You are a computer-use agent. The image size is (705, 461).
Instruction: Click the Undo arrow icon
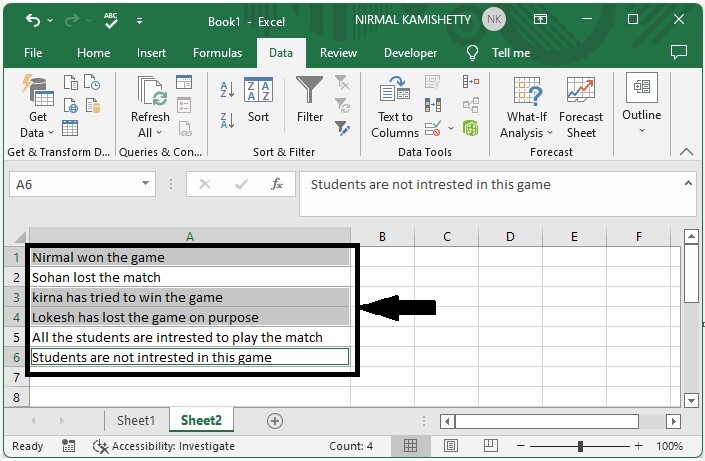click(32, 20)
